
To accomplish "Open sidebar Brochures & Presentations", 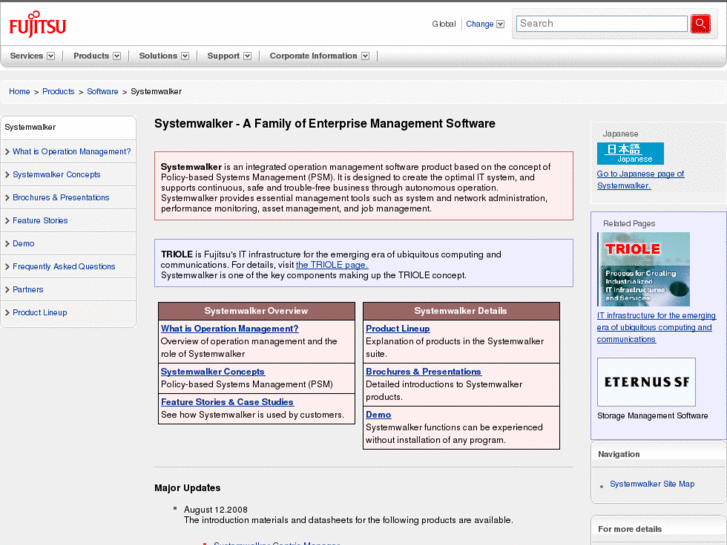I will [61, 198].
